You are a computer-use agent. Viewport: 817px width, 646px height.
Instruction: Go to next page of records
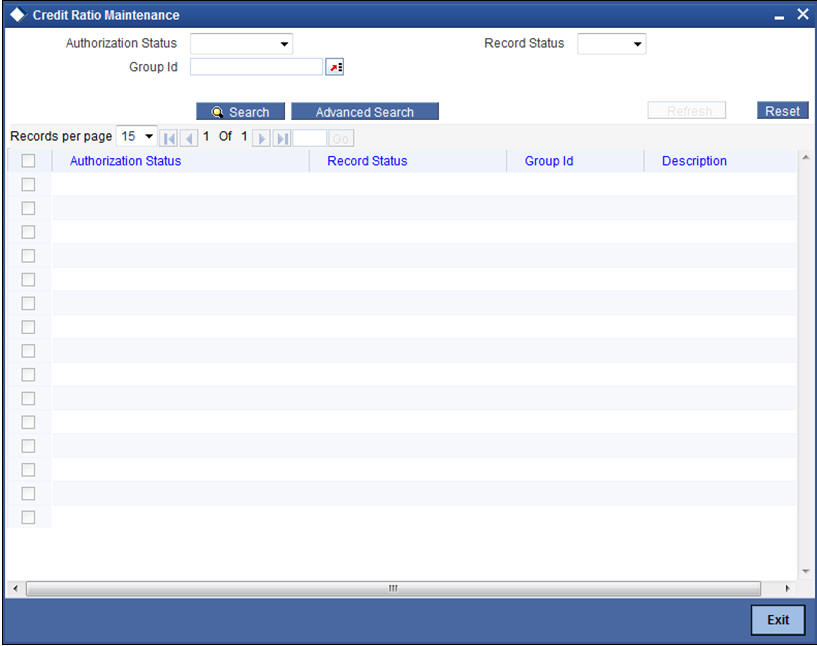tap(261, 139)
